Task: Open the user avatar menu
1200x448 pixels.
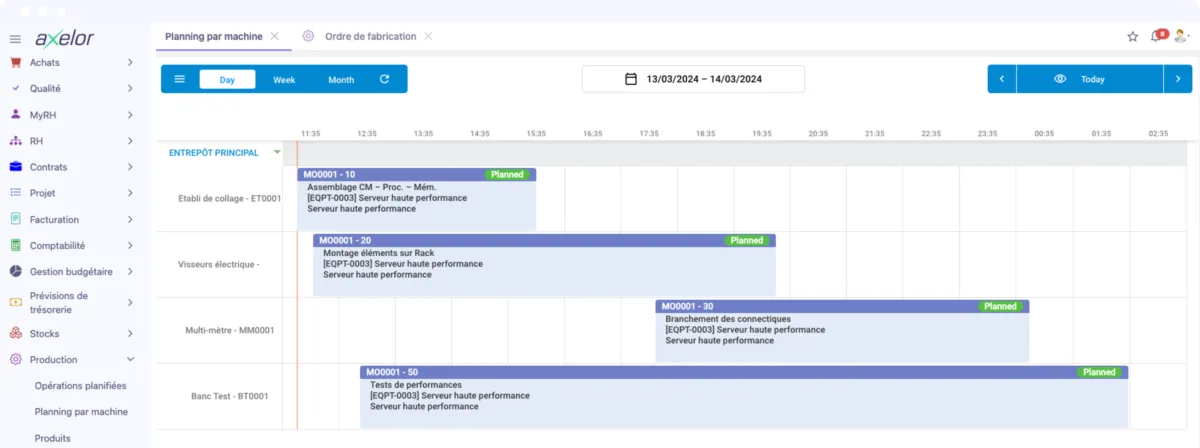Action: (x=1181, y=36)
